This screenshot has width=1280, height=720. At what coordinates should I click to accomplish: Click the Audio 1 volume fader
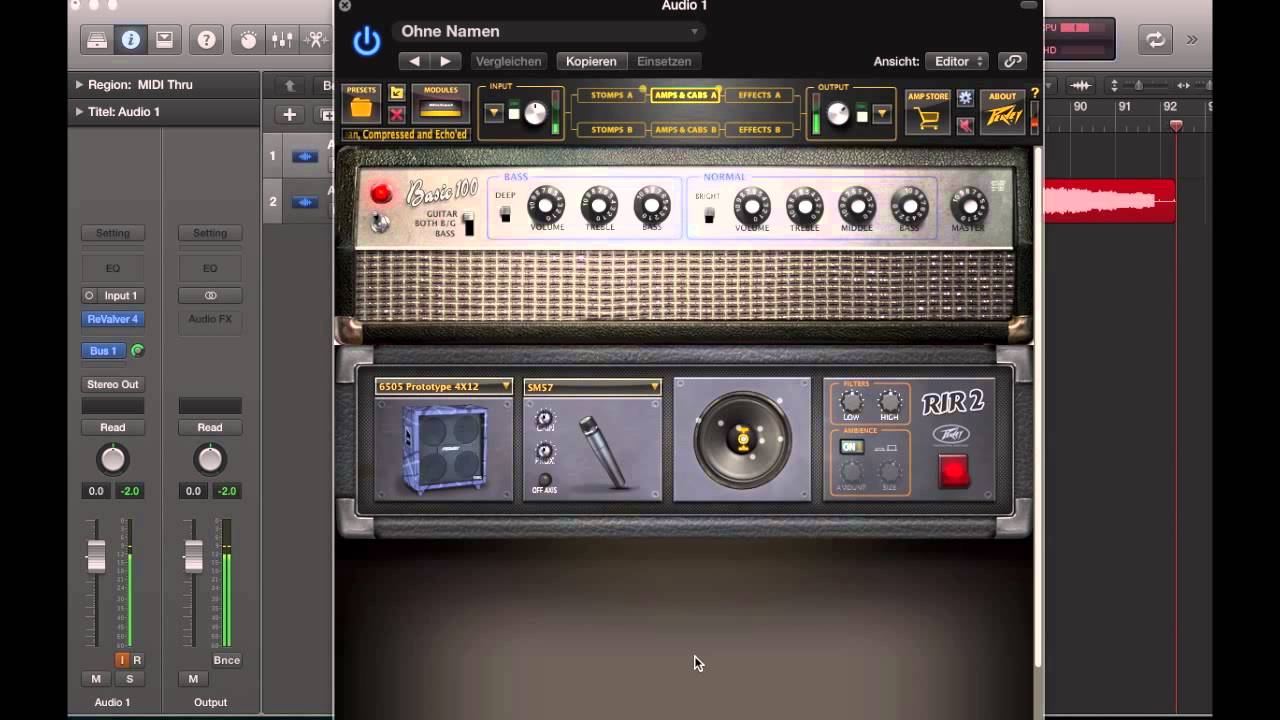96,556
